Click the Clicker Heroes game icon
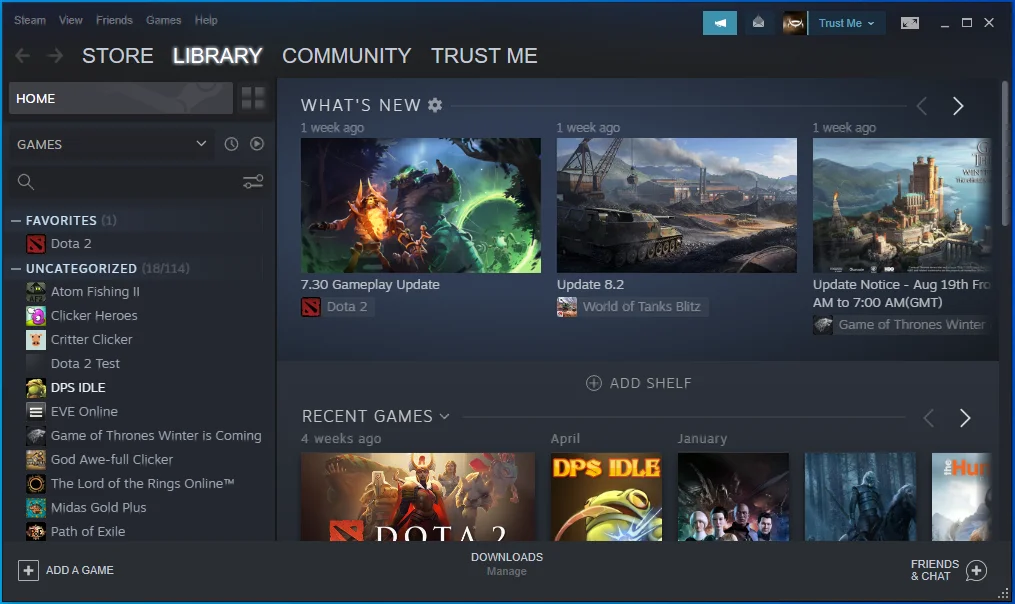Viewport: 1015px width, 604px height. [x=36, y=315]
